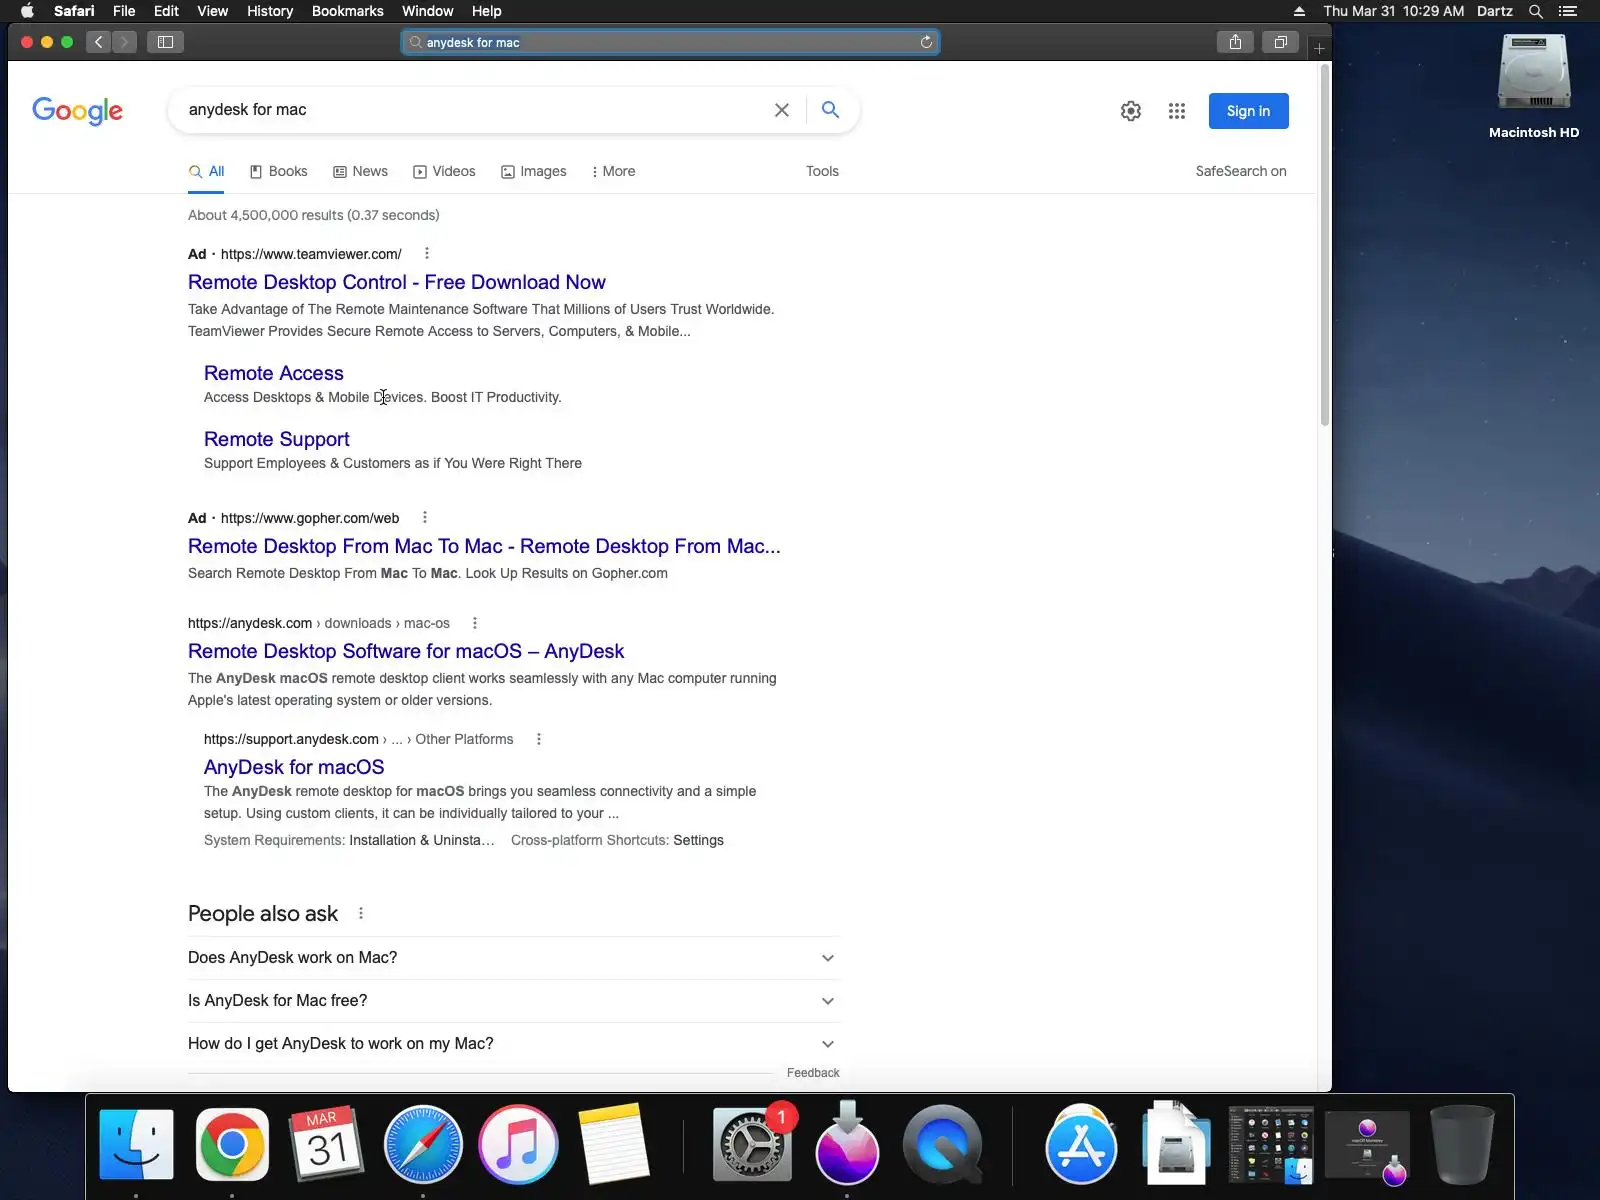Open options dots beside anydesk.com downloads result

point(475,623)
